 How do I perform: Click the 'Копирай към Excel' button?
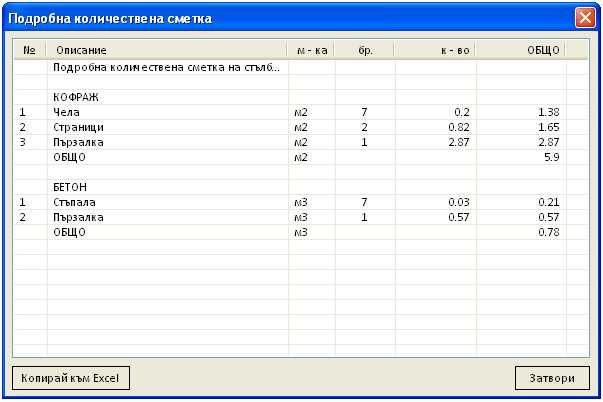click(x=71, y=379)
